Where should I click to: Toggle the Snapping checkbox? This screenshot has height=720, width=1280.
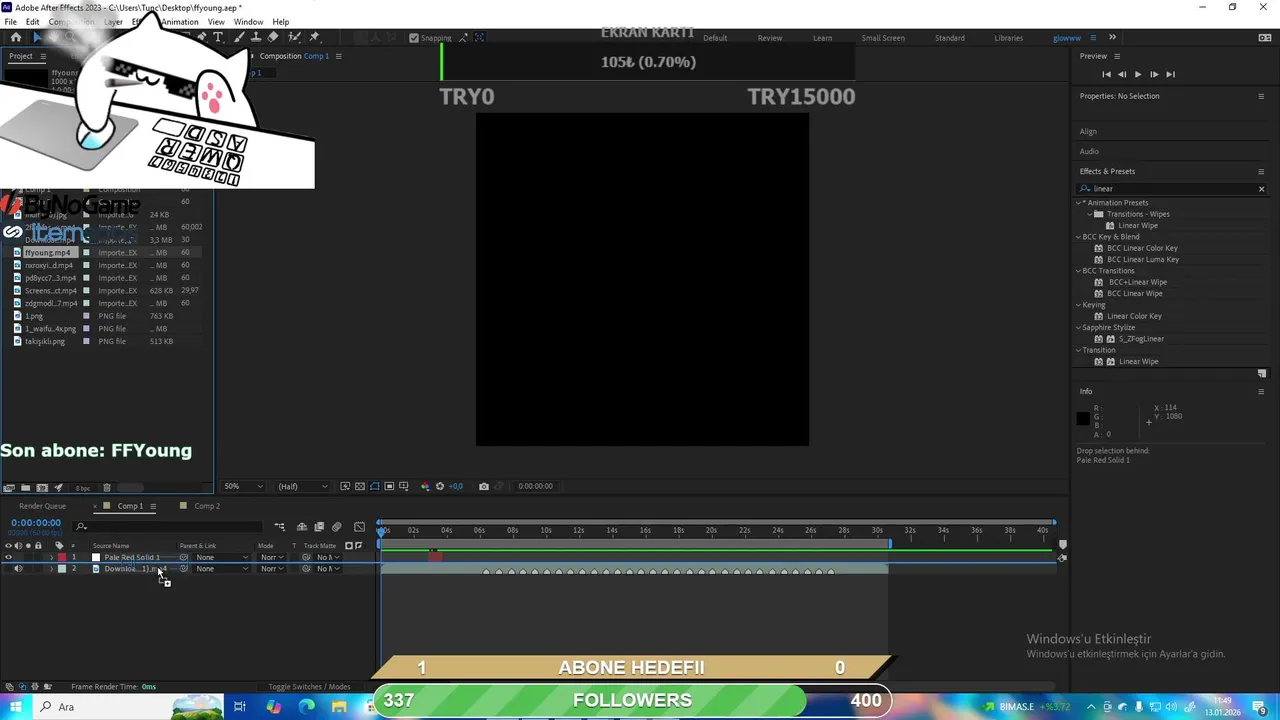[414, 38]
